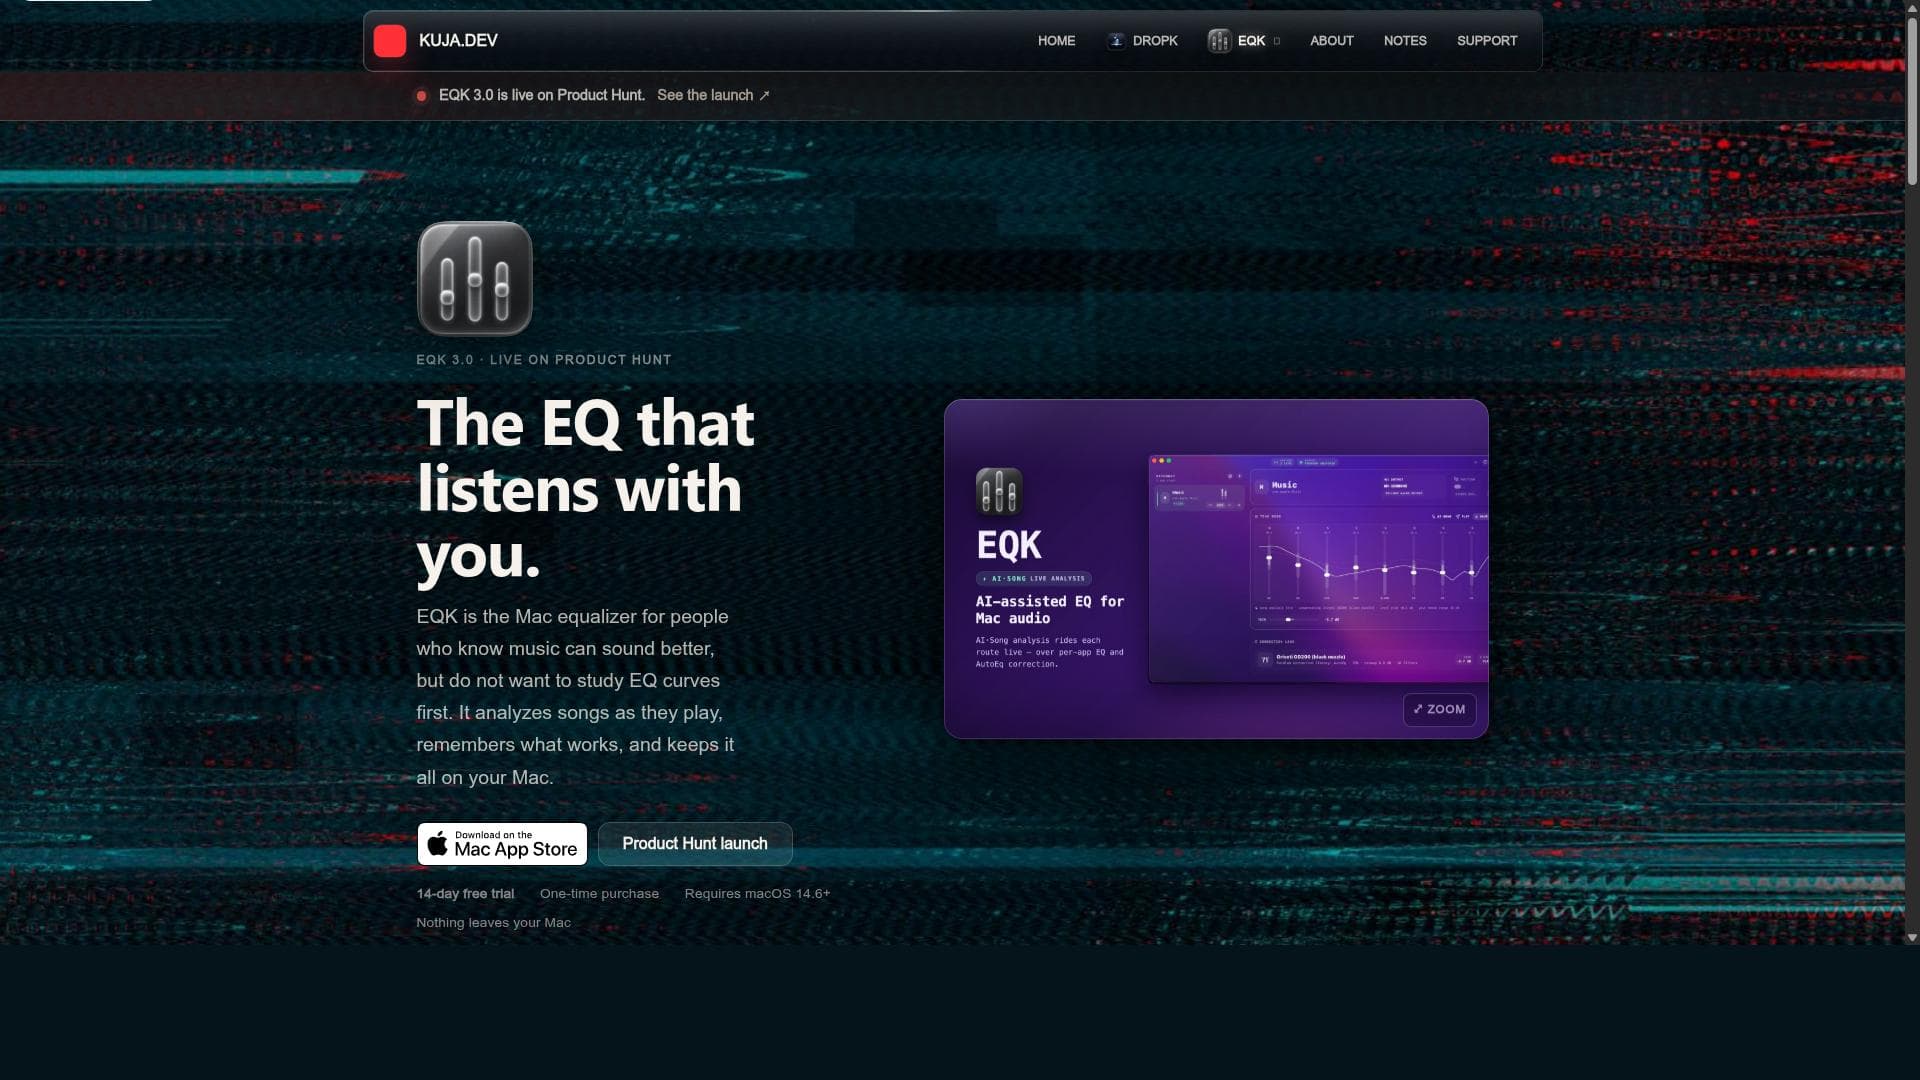This screenshot has width=1920, height=1080.
Task: Click the ZOOM button on the preview card
Action: [1439, 709]
